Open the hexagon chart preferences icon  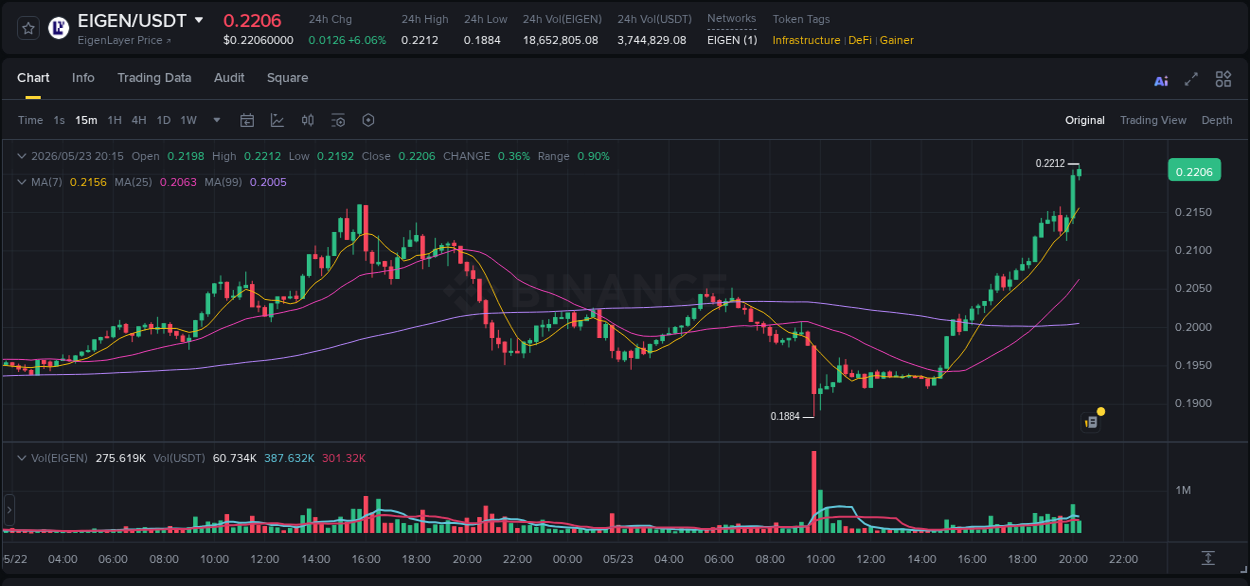[x=368, y=120]
